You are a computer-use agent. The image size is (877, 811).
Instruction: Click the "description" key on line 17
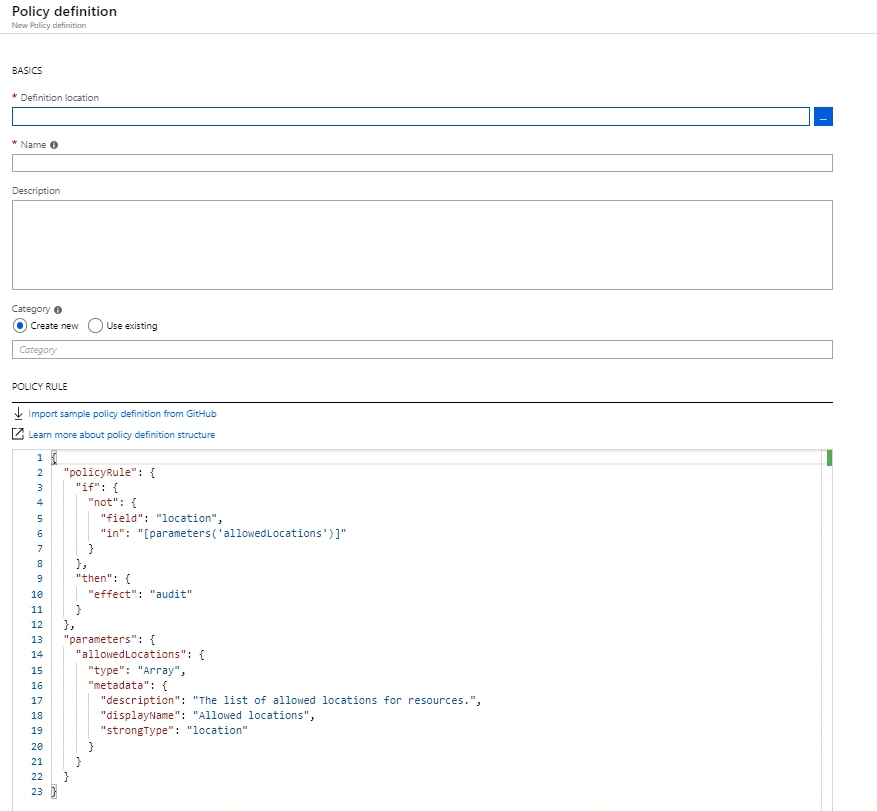tap(140, 701)
